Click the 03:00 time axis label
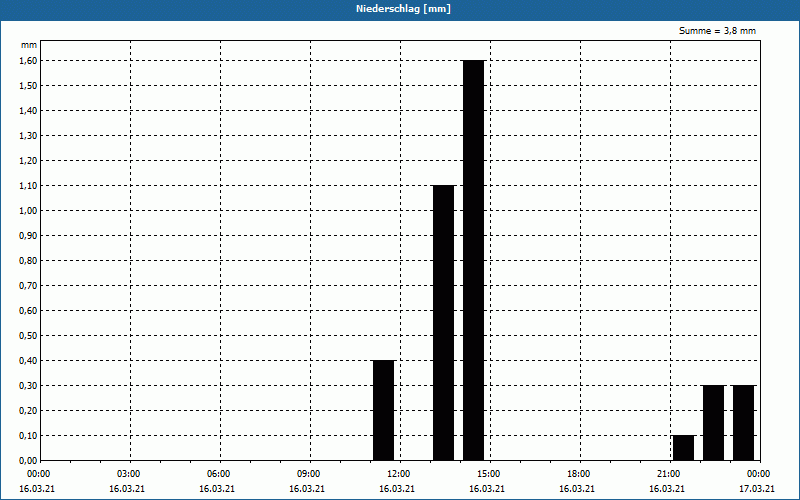 130,474
